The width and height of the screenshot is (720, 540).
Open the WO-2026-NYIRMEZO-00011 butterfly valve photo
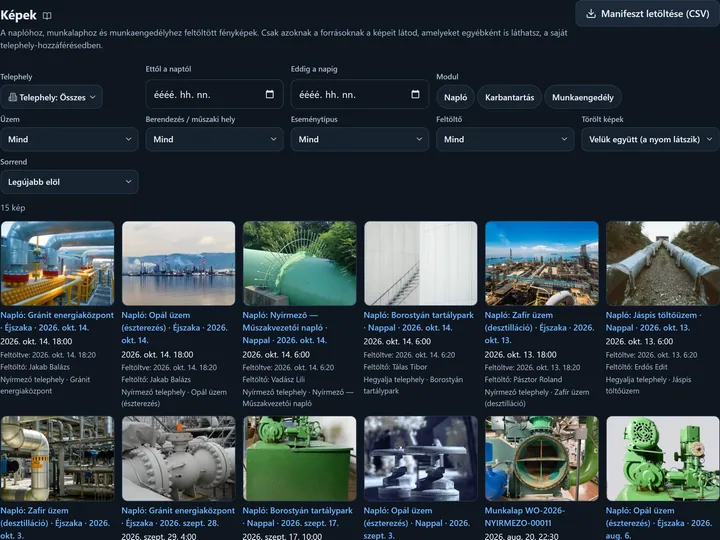click(542, 458)
